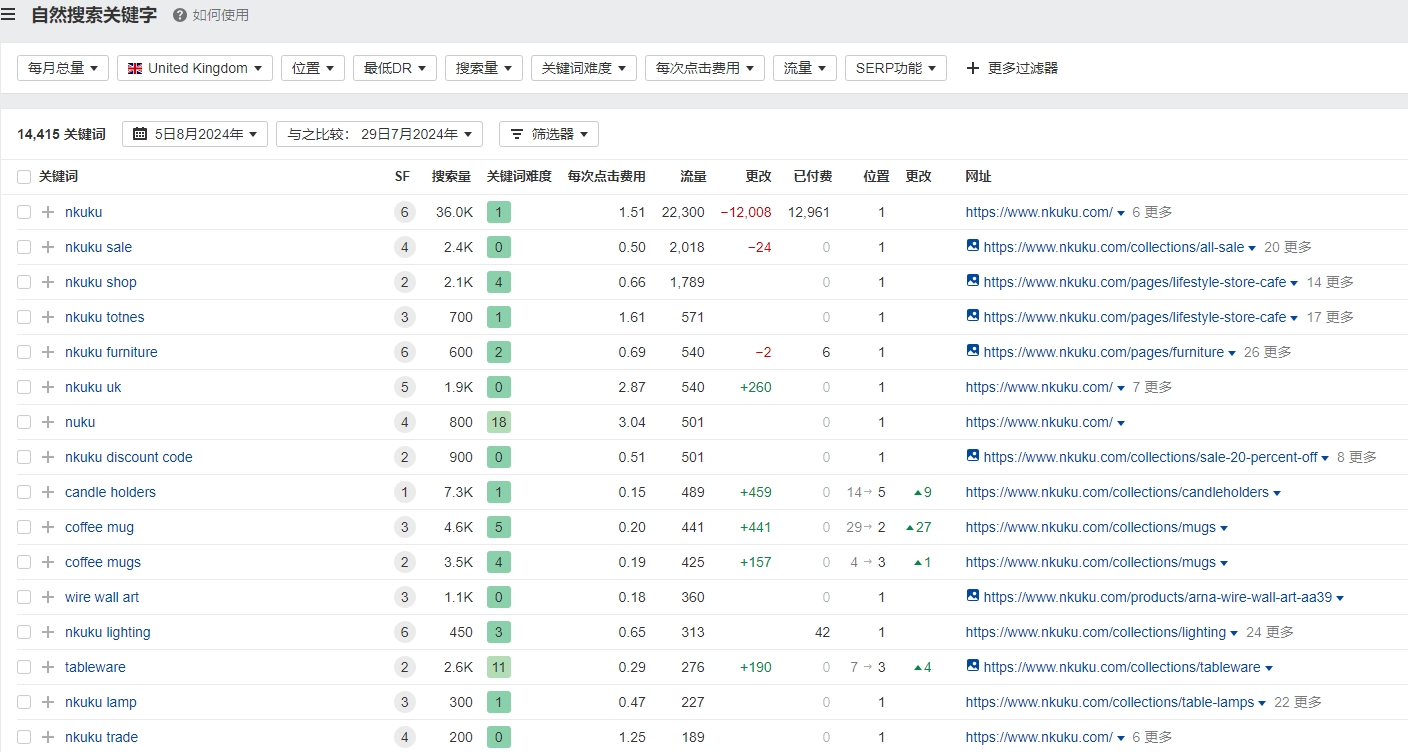Screen dimensions: 1408x752
Task: Click the plus icon beside coffee mug
Action: click(x=48, y=527)
